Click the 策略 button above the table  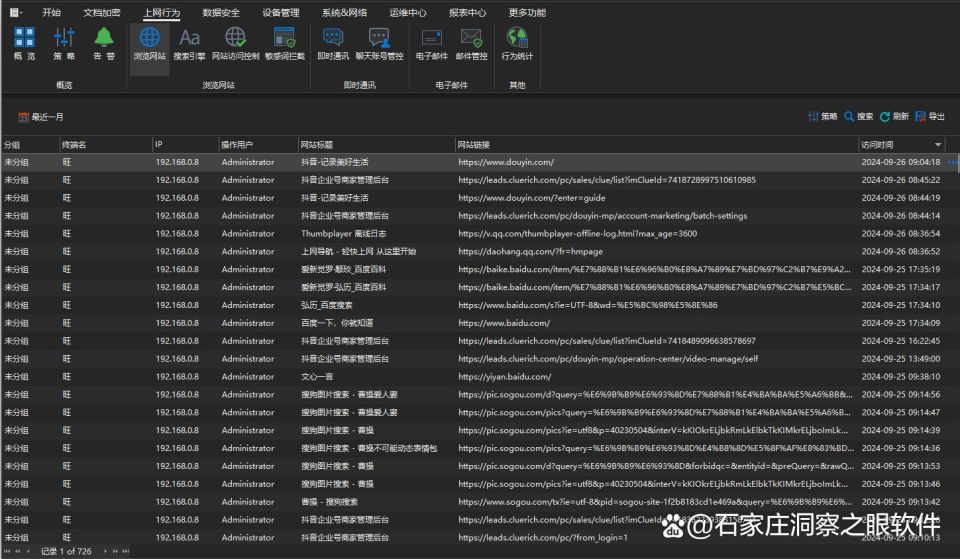pyautogui.click(x=822, y=116)
